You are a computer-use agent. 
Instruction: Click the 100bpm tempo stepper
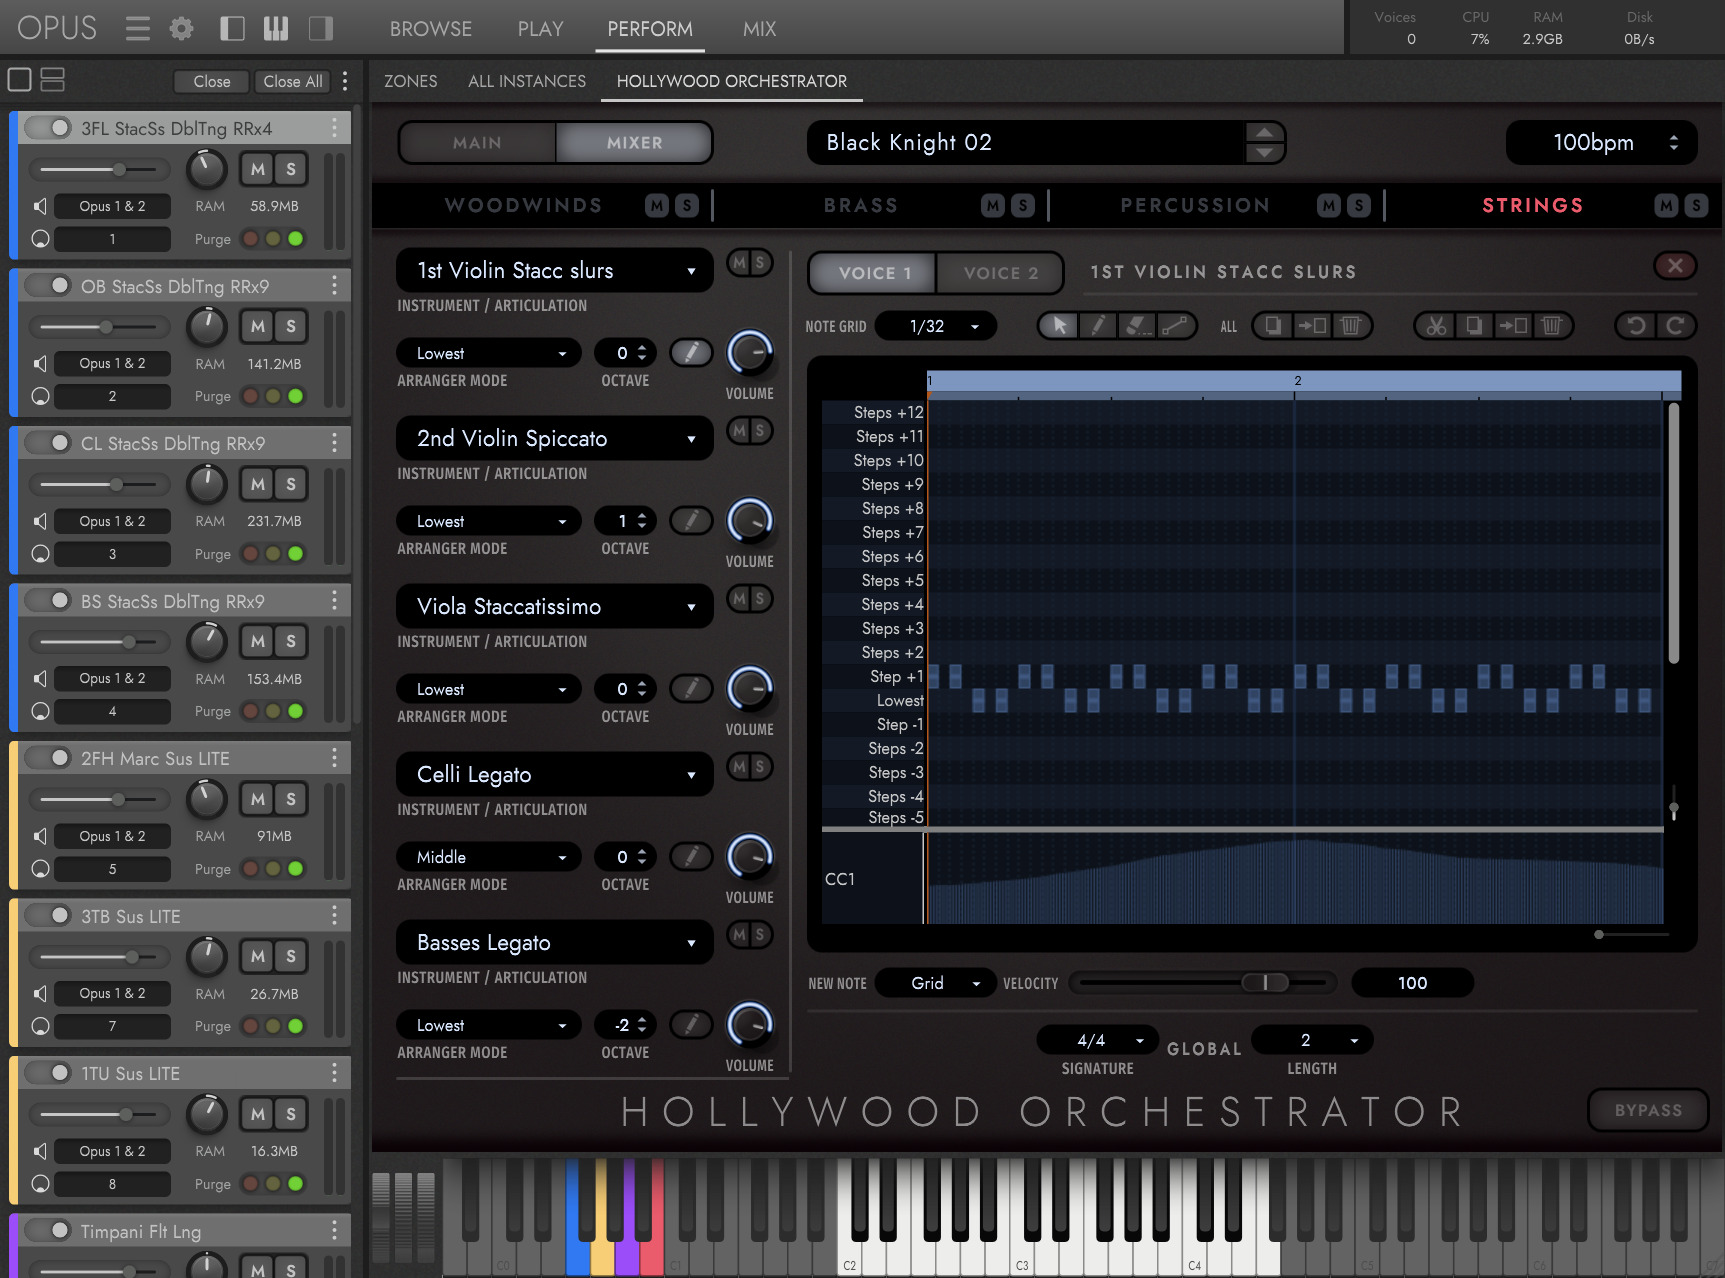pyautogui.click(x=1674, y=143)
